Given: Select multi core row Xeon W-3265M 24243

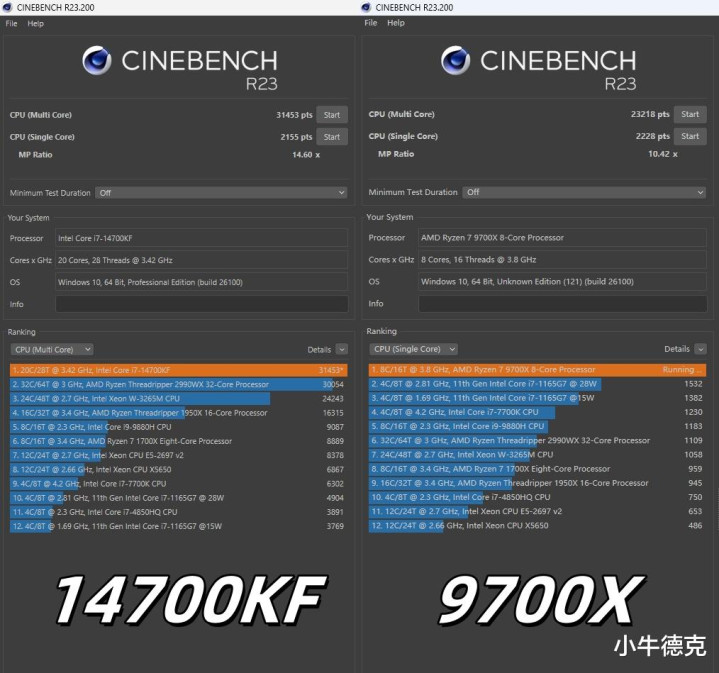Looking at the screenshot, I should point(178,399).
